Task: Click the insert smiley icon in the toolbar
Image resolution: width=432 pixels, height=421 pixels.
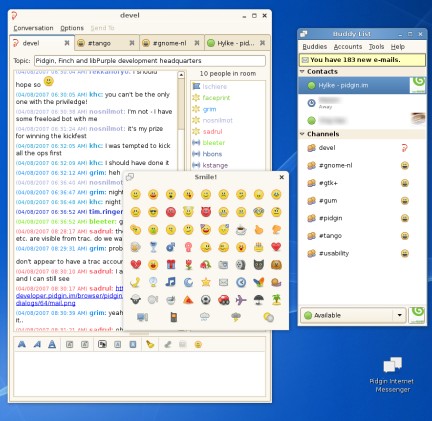Action: coord(198,344)
